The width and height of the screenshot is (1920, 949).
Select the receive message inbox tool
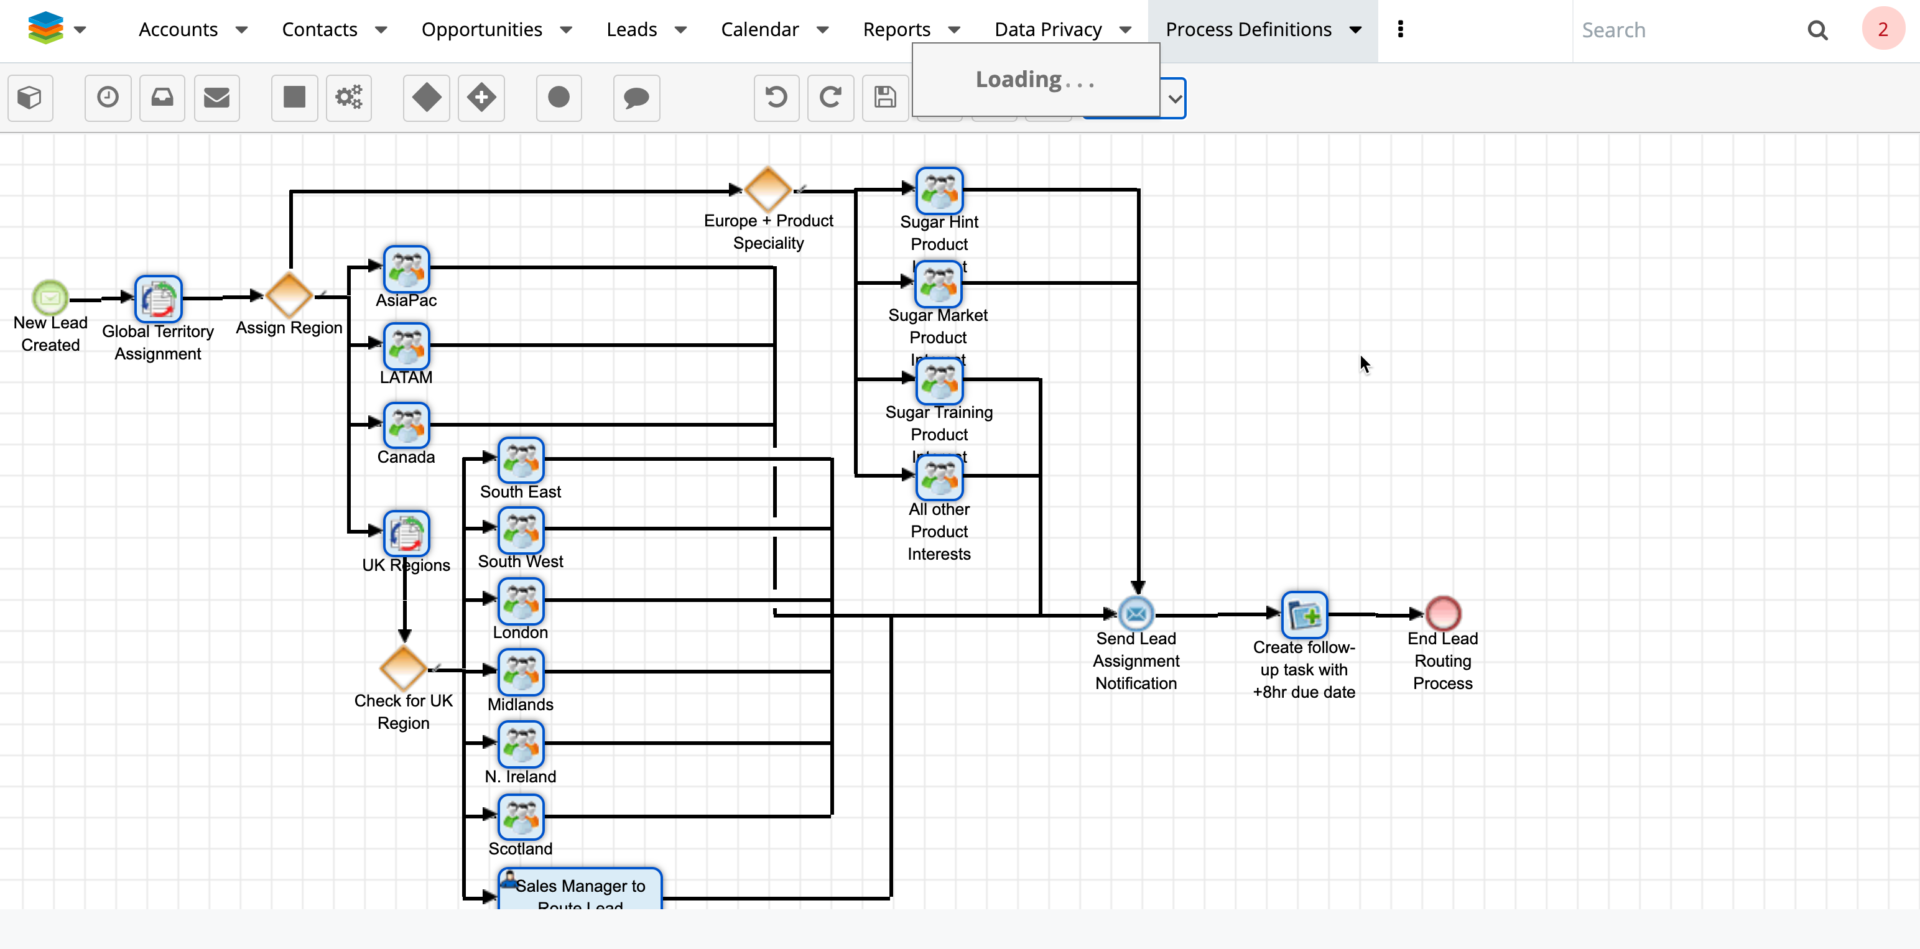[x=162, y=97]
